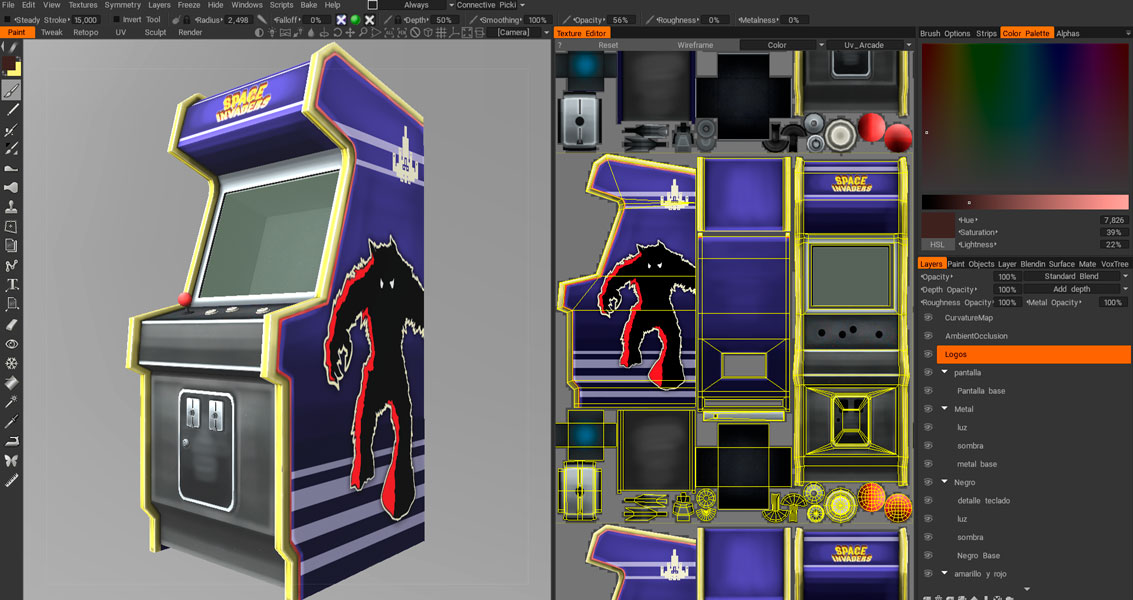This screenshot has width=1133, height=600.
Task: Click the butterfly icon in left toolbar
Action: (11, 461)
